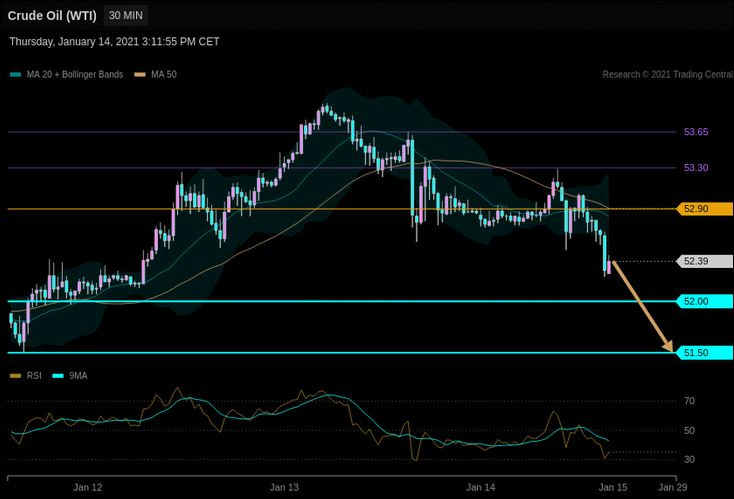
Task: Click the RSI legend label
Action: (34, 376)
